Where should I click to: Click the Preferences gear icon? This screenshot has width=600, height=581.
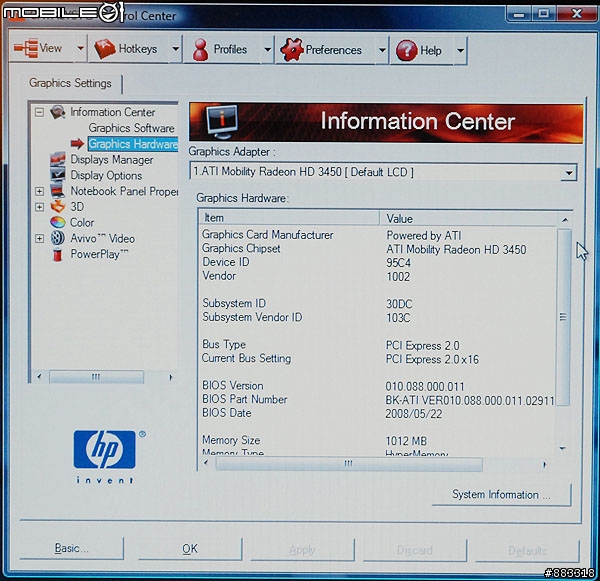[x=292, y=49]
